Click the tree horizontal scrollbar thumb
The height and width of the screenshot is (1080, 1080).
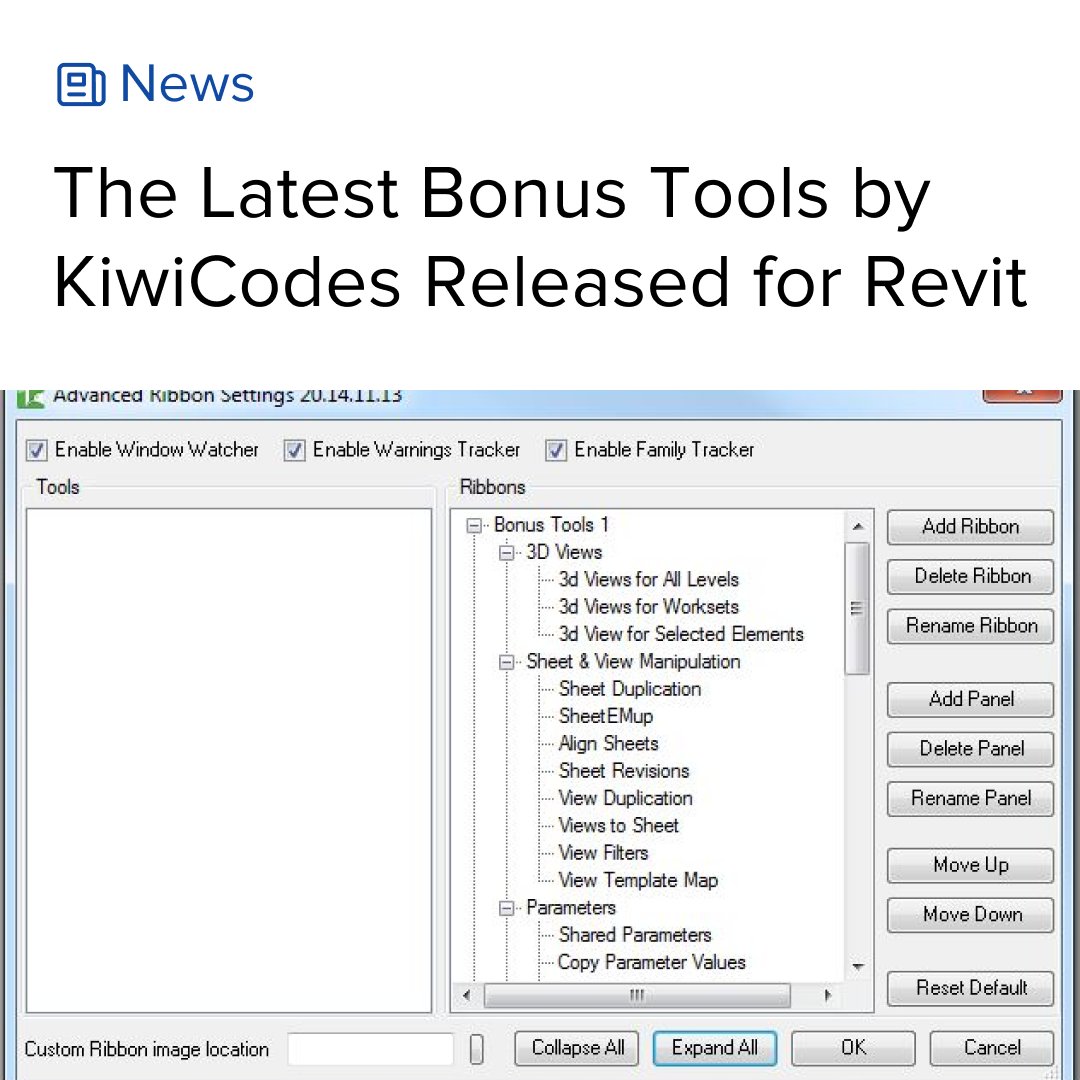coord(637,995)
